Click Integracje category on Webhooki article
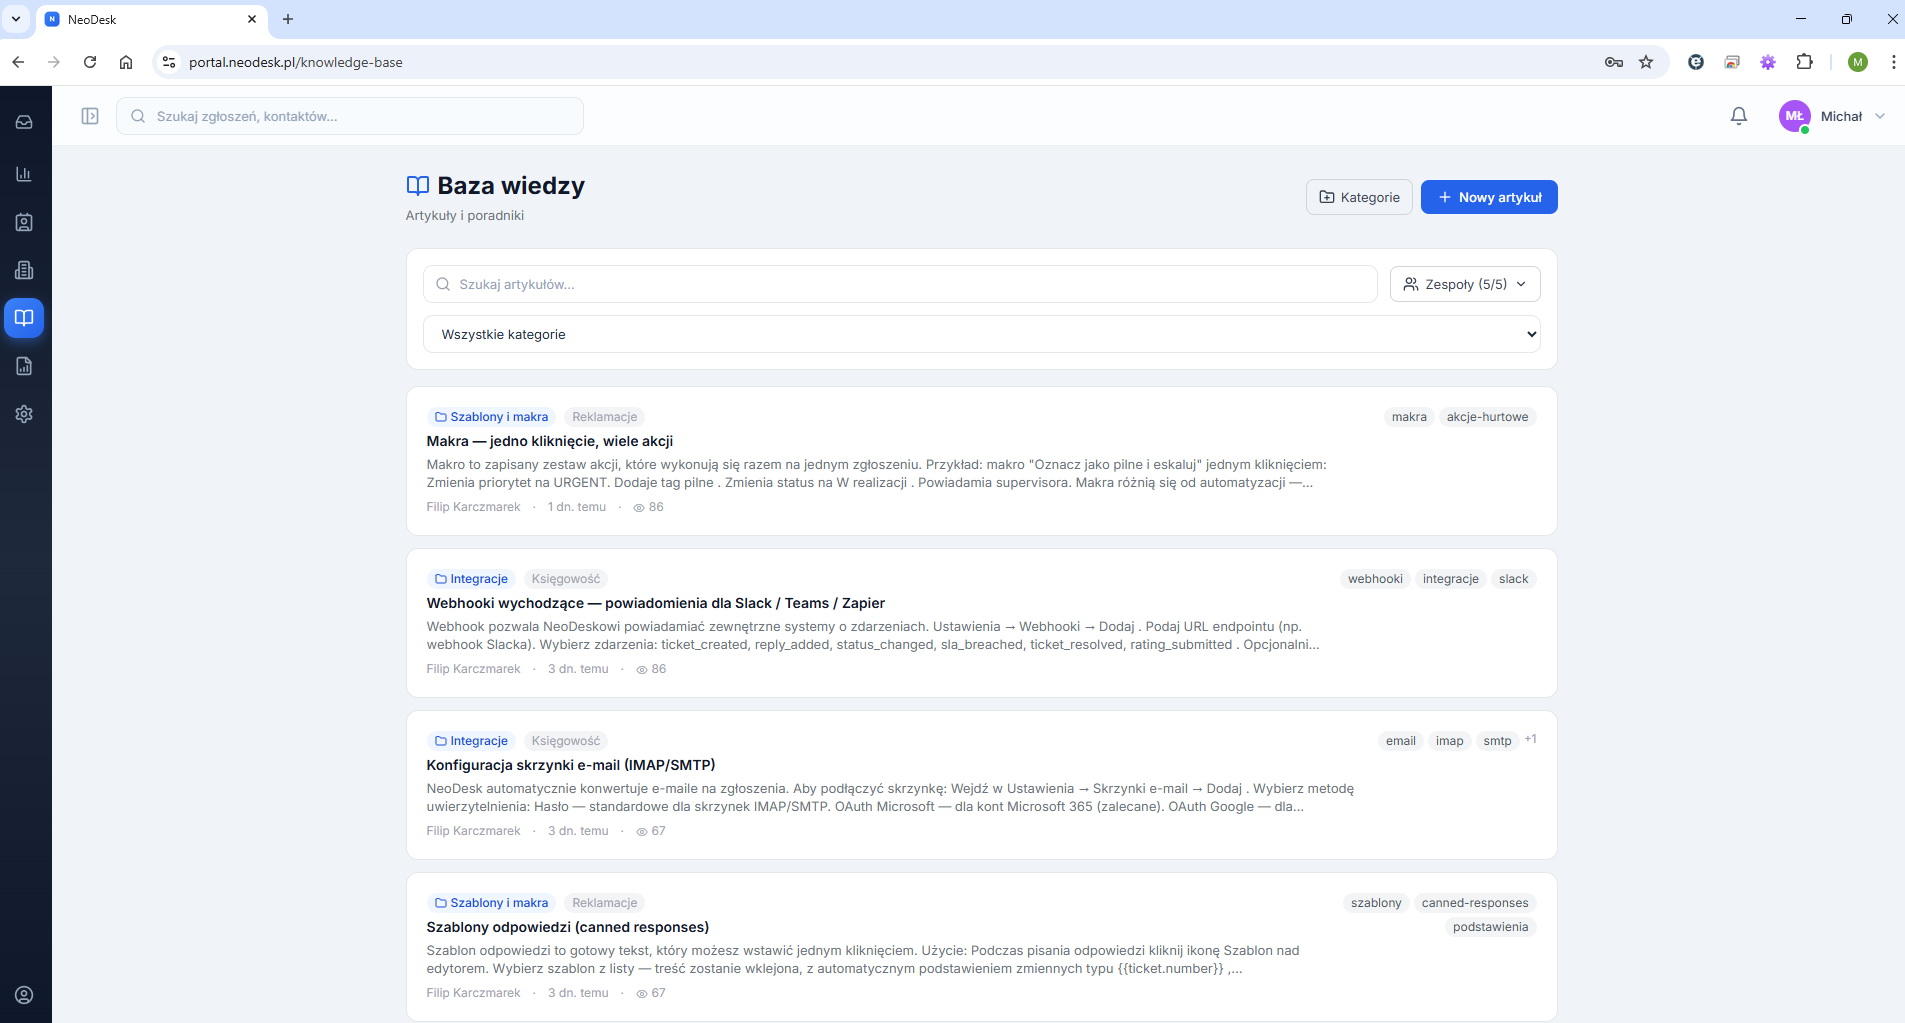Image resolution: width=1905 pixels, height=1023 pixels. 471,579
